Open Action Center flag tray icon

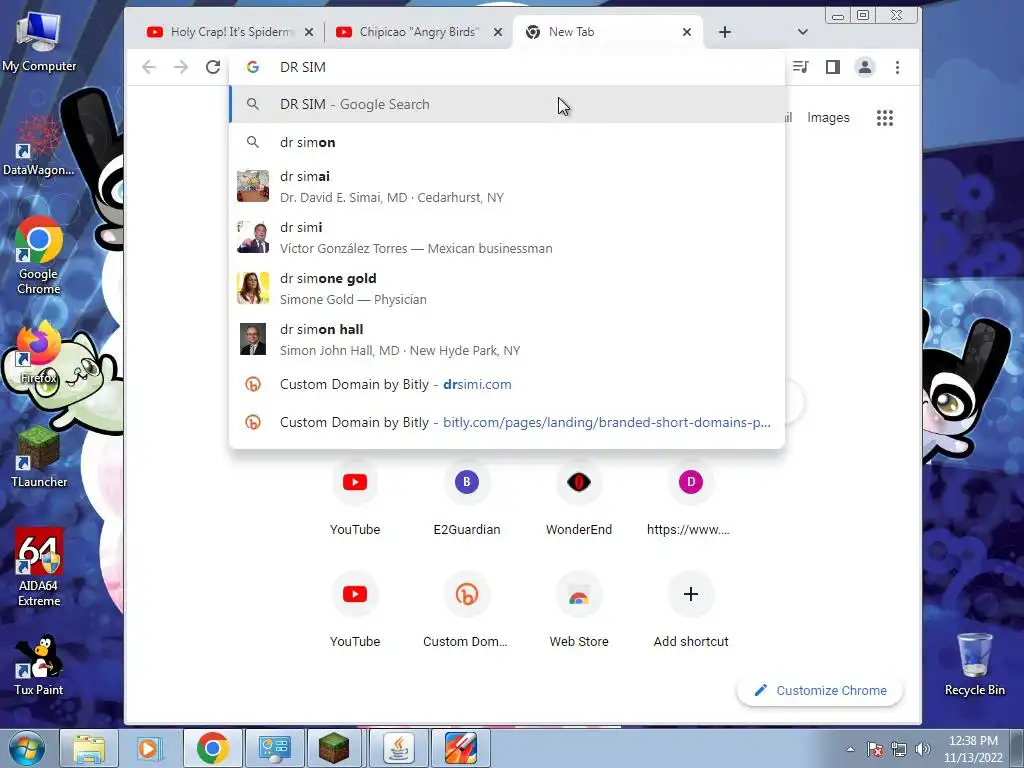pos(875,749)
